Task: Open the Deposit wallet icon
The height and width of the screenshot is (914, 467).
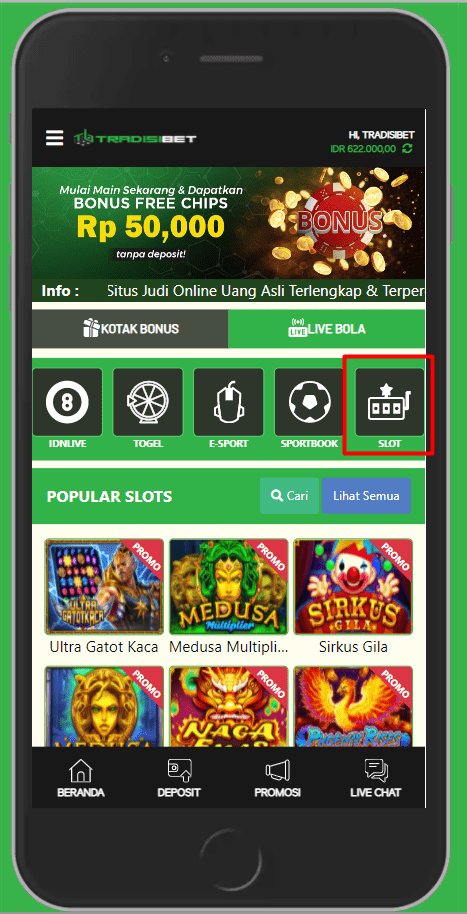Action: (x=179, y=778)
